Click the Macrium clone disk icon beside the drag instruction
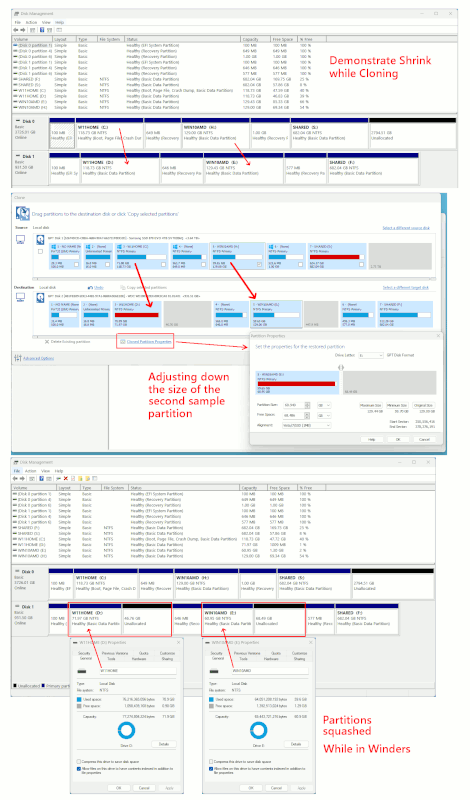The height and width of the screenshot is (800, 470). [22, 213]
